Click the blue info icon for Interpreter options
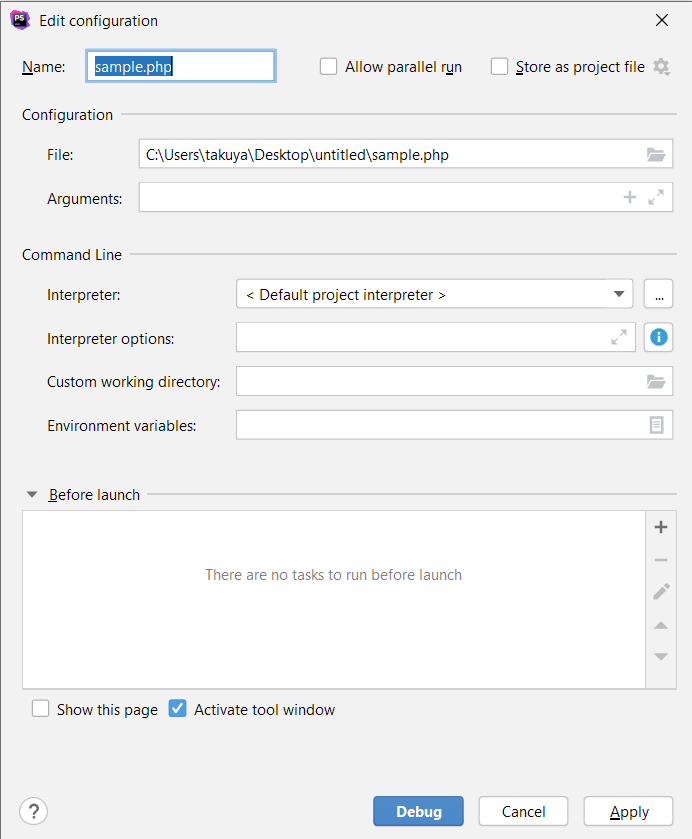This screenshot has height=839, width=692. [x=658, y=338]
